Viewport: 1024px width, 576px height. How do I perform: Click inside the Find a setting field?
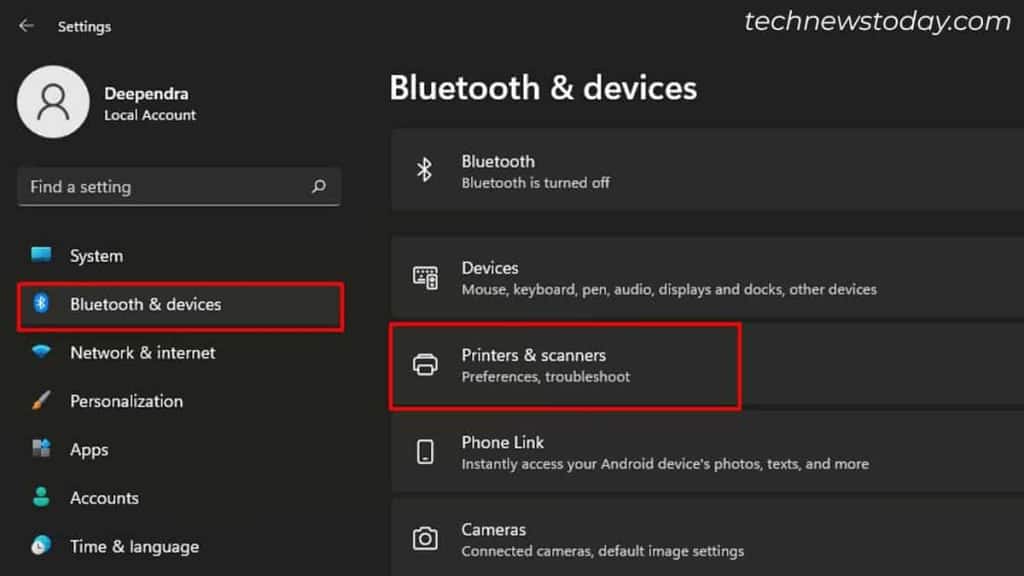pos(150,187)
